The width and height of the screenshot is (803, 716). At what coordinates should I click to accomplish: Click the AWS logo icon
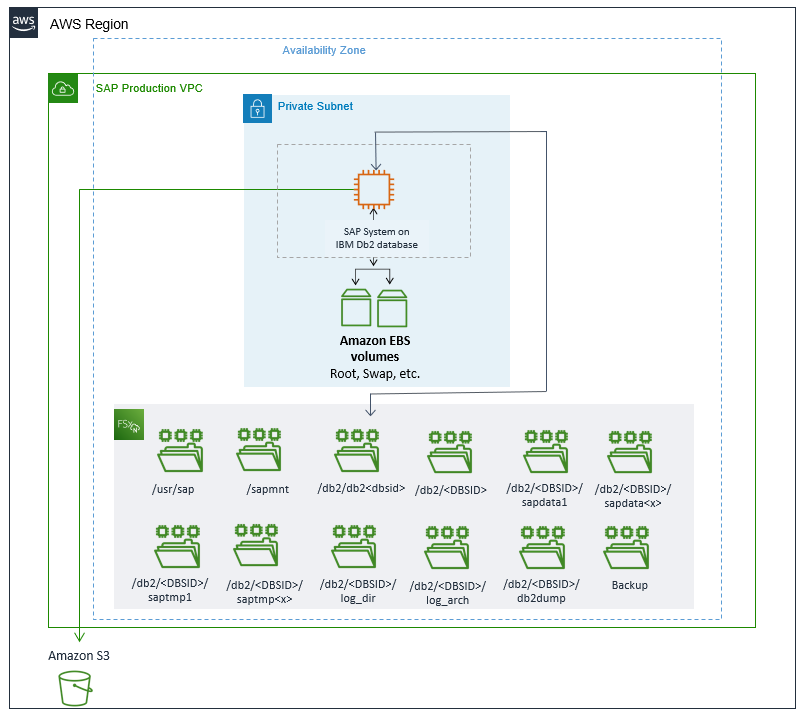[22, 22]
